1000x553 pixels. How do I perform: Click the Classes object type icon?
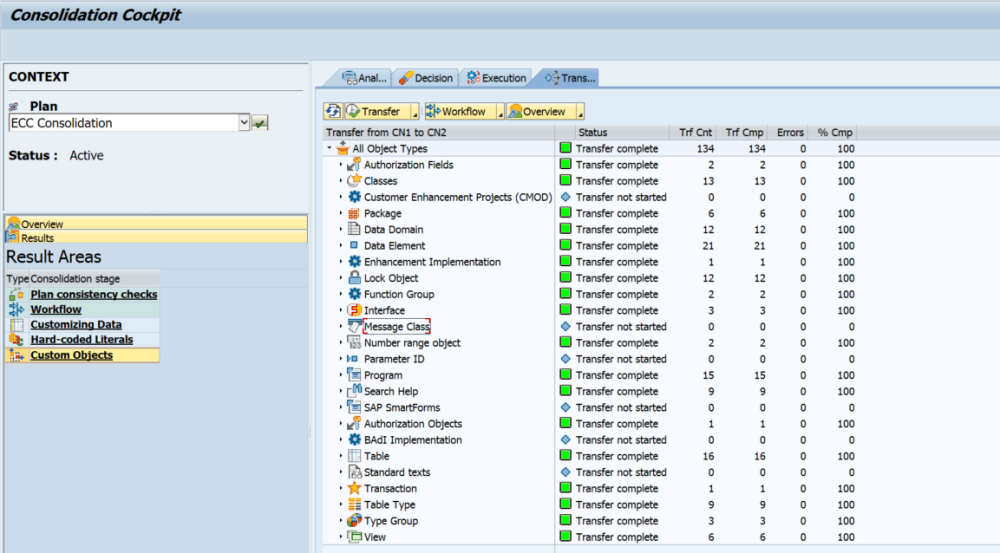354,181
